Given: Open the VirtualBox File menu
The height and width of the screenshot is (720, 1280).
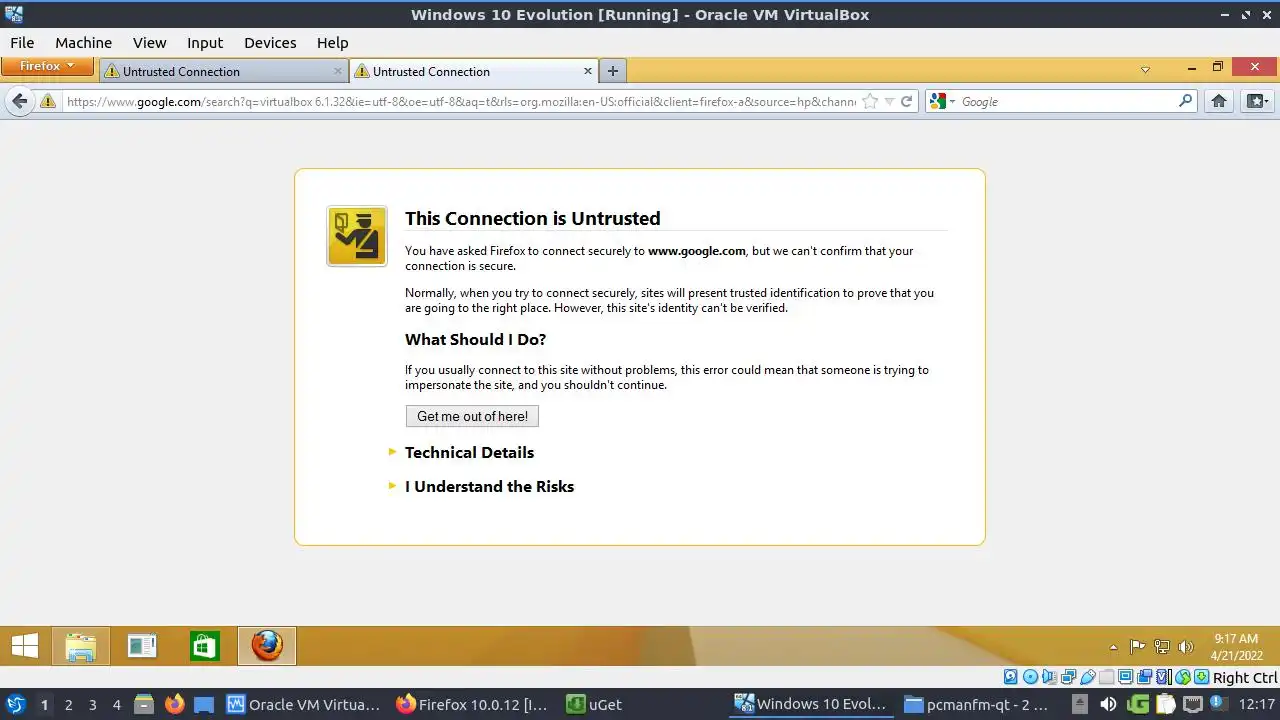Looking at the screenshot, I should point(22,42).
